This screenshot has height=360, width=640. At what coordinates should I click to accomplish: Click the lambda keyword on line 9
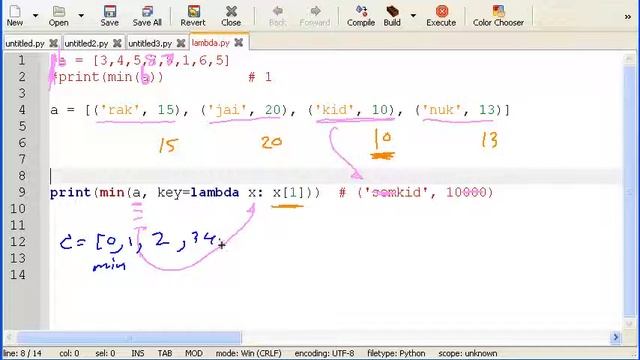click(x=215, y=192)
